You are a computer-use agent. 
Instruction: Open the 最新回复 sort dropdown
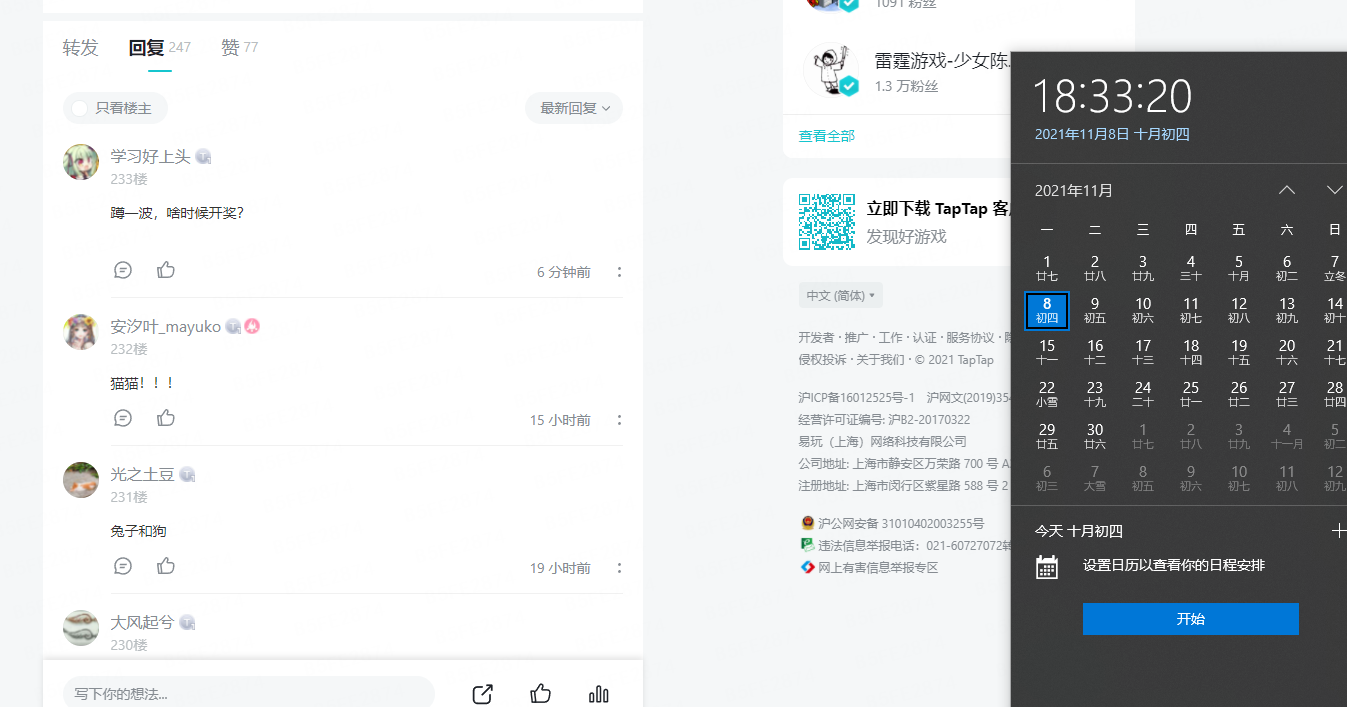pyautogui.click(x=574, y=108)
